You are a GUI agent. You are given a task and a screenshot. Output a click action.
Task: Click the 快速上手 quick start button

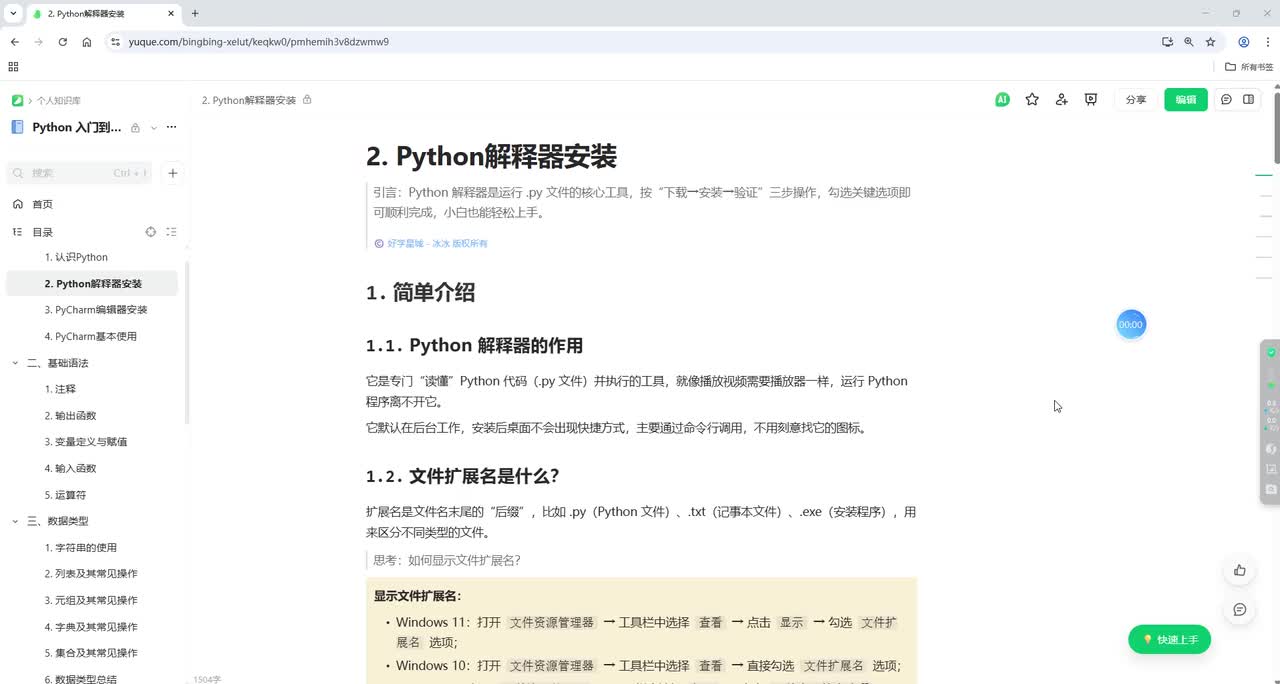1169,640
